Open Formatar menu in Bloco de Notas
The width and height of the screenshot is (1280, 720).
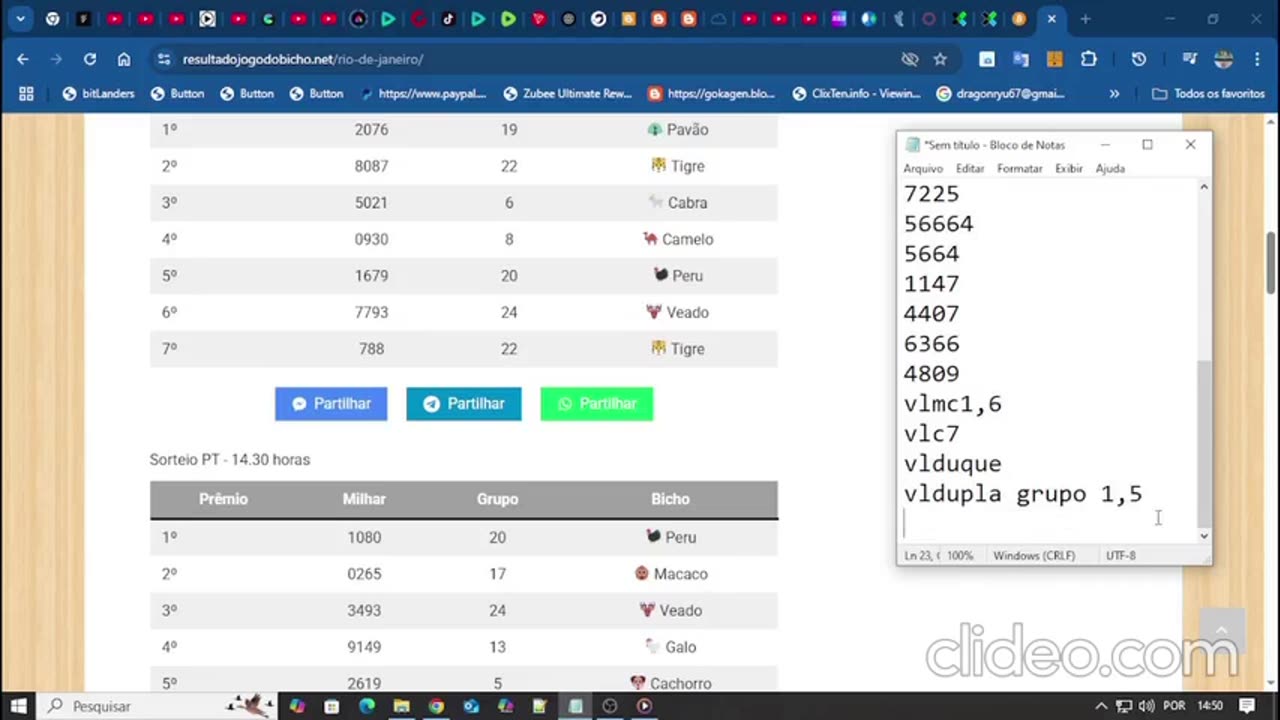coord(1020,168)
